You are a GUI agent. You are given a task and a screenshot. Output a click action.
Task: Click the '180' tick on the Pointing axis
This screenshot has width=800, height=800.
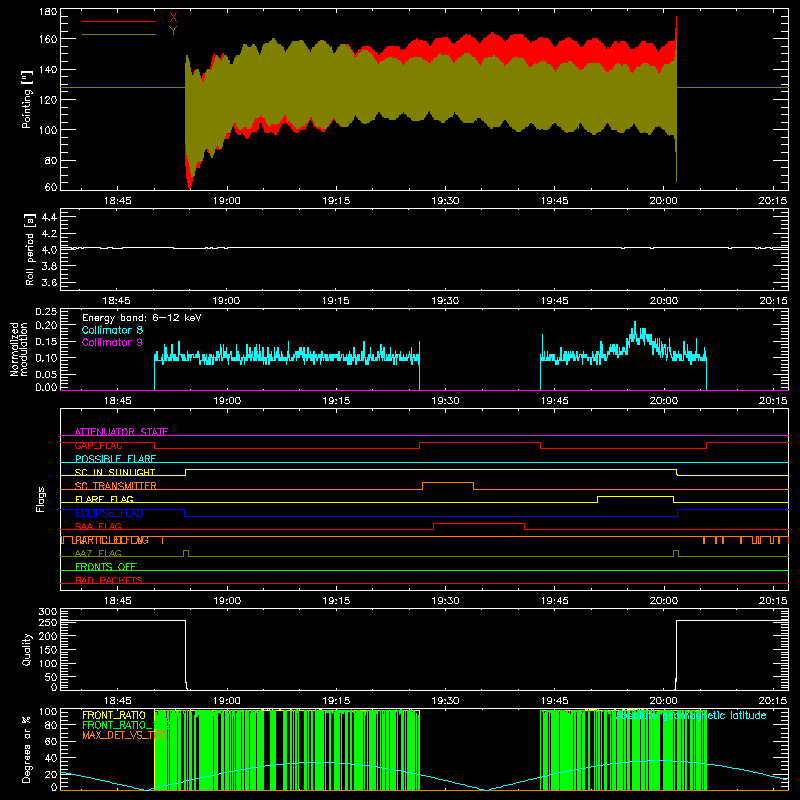click(x=48, y=12)
